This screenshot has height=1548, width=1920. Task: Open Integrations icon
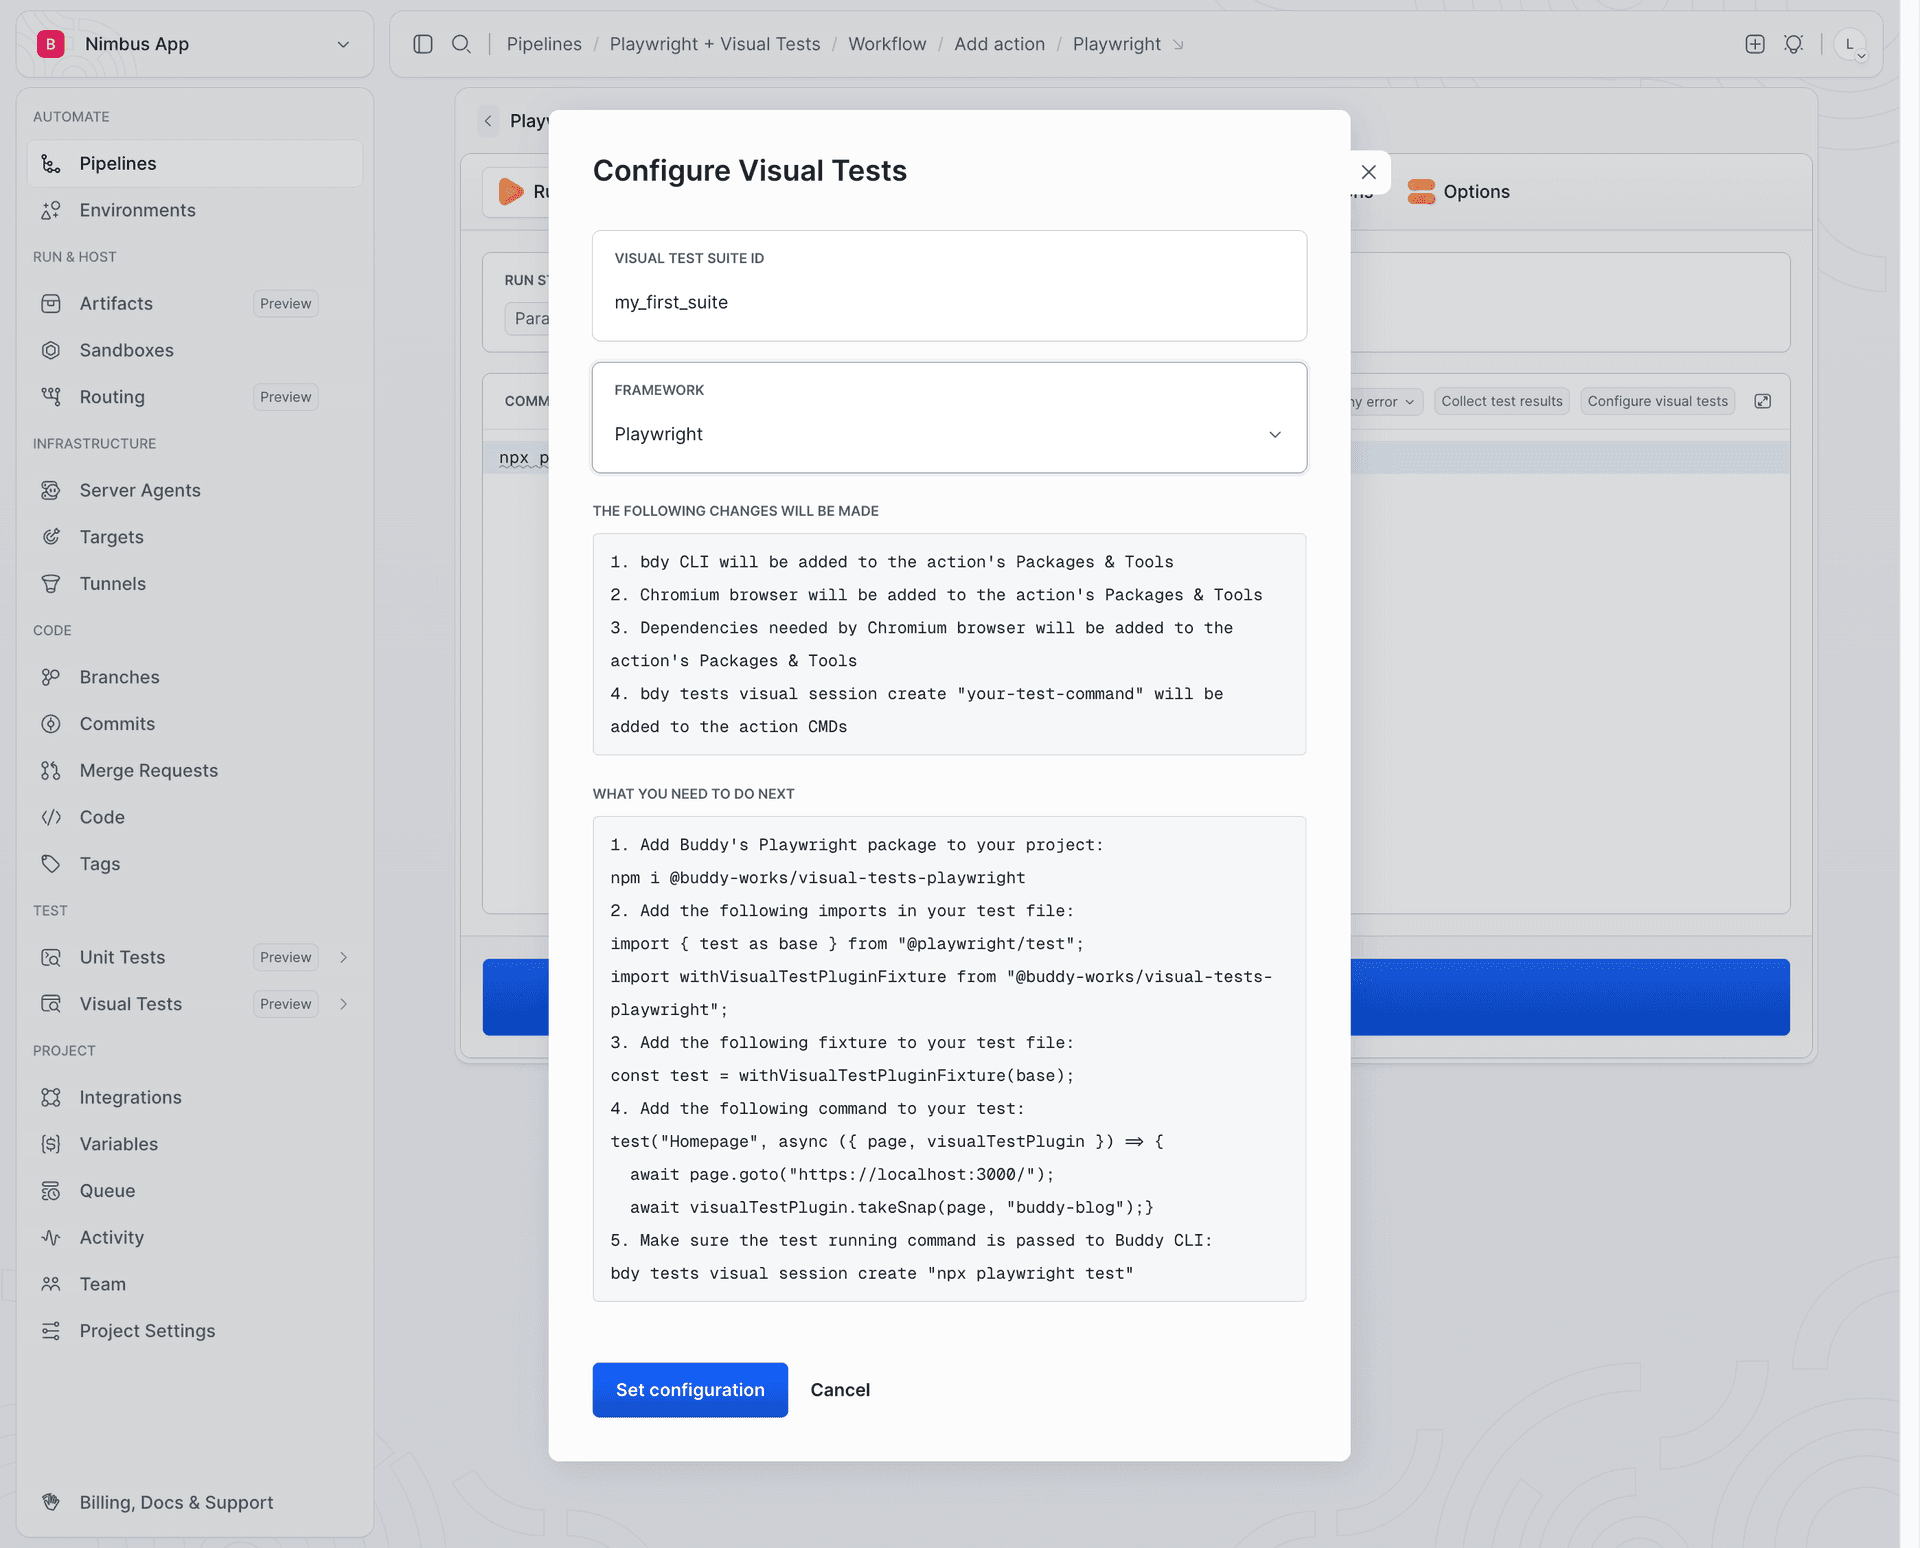point(51,1097)
